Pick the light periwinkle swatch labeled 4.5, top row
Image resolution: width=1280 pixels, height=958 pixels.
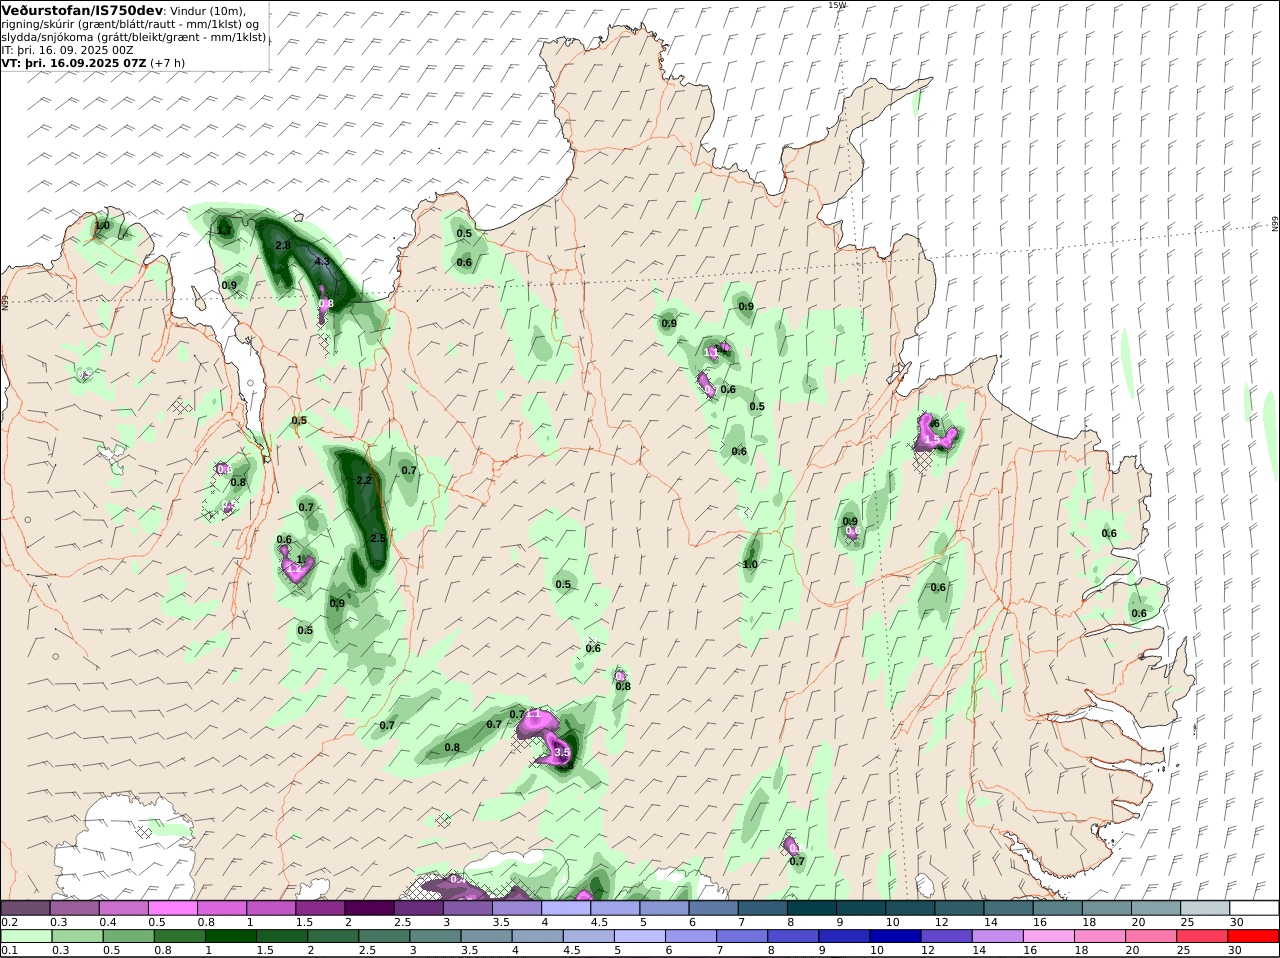[614, 908]
